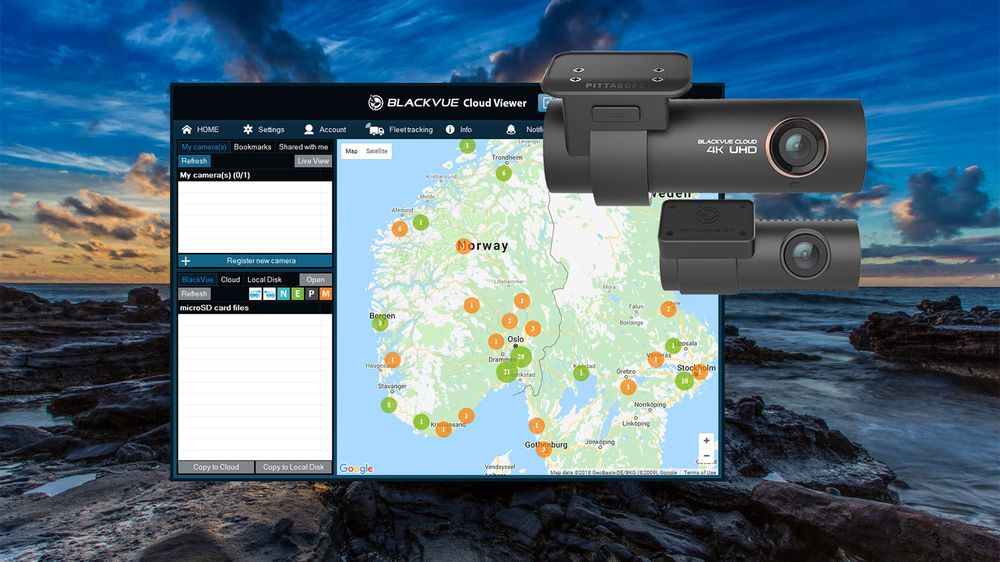Switch to the Bookmarks tab

253,147
